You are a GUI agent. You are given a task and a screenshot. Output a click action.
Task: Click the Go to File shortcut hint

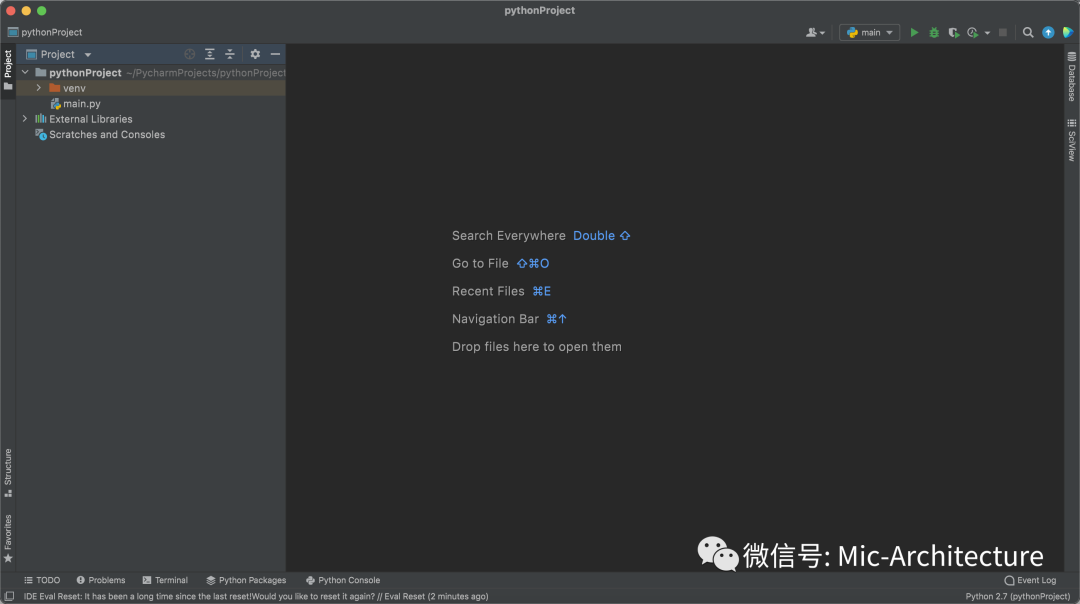(x=500, y=264)
